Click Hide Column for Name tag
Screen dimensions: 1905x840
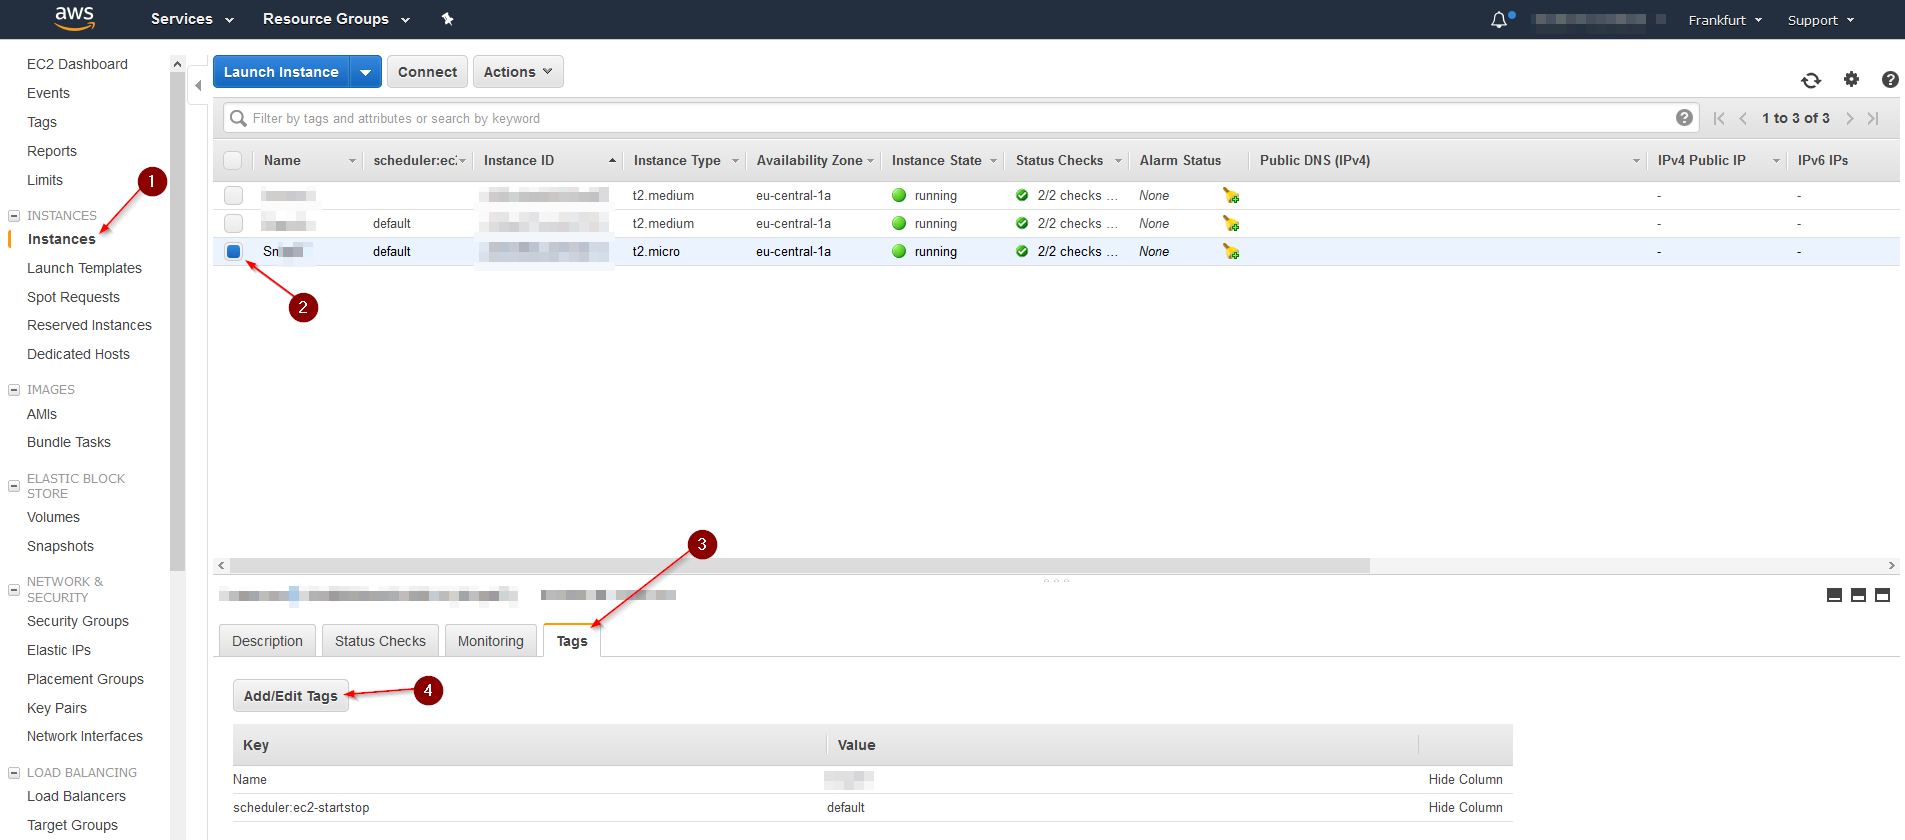tap(1465, 779)
